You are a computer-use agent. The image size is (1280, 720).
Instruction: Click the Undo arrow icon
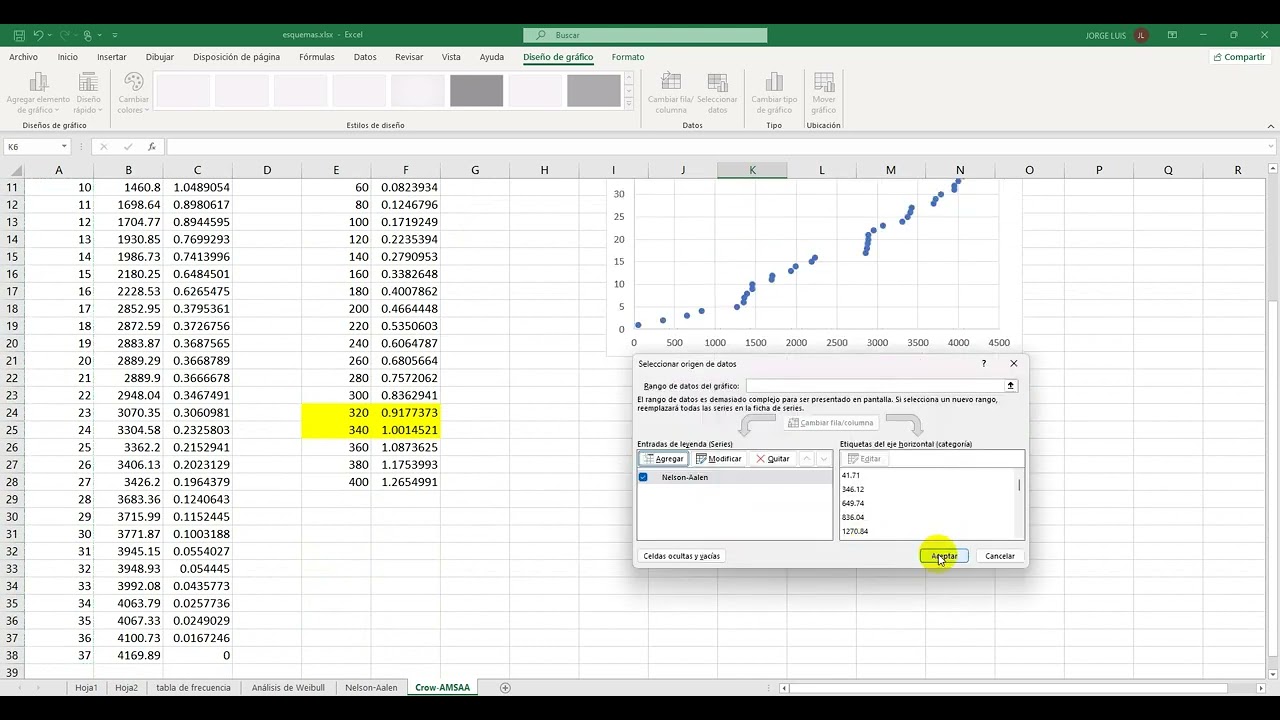click(x=38, y=35)
